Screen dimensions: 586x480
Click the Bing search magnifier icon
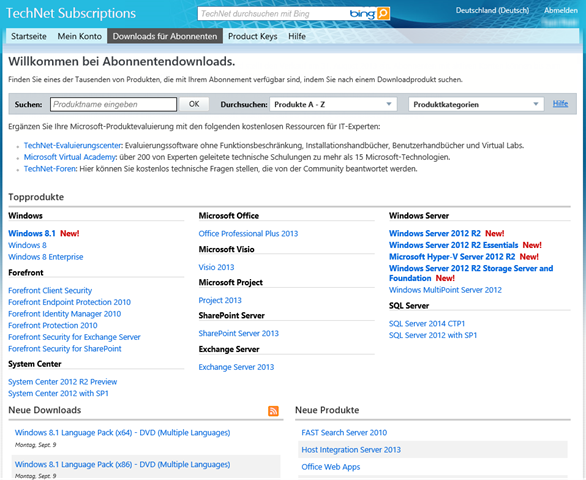[383, 14]
